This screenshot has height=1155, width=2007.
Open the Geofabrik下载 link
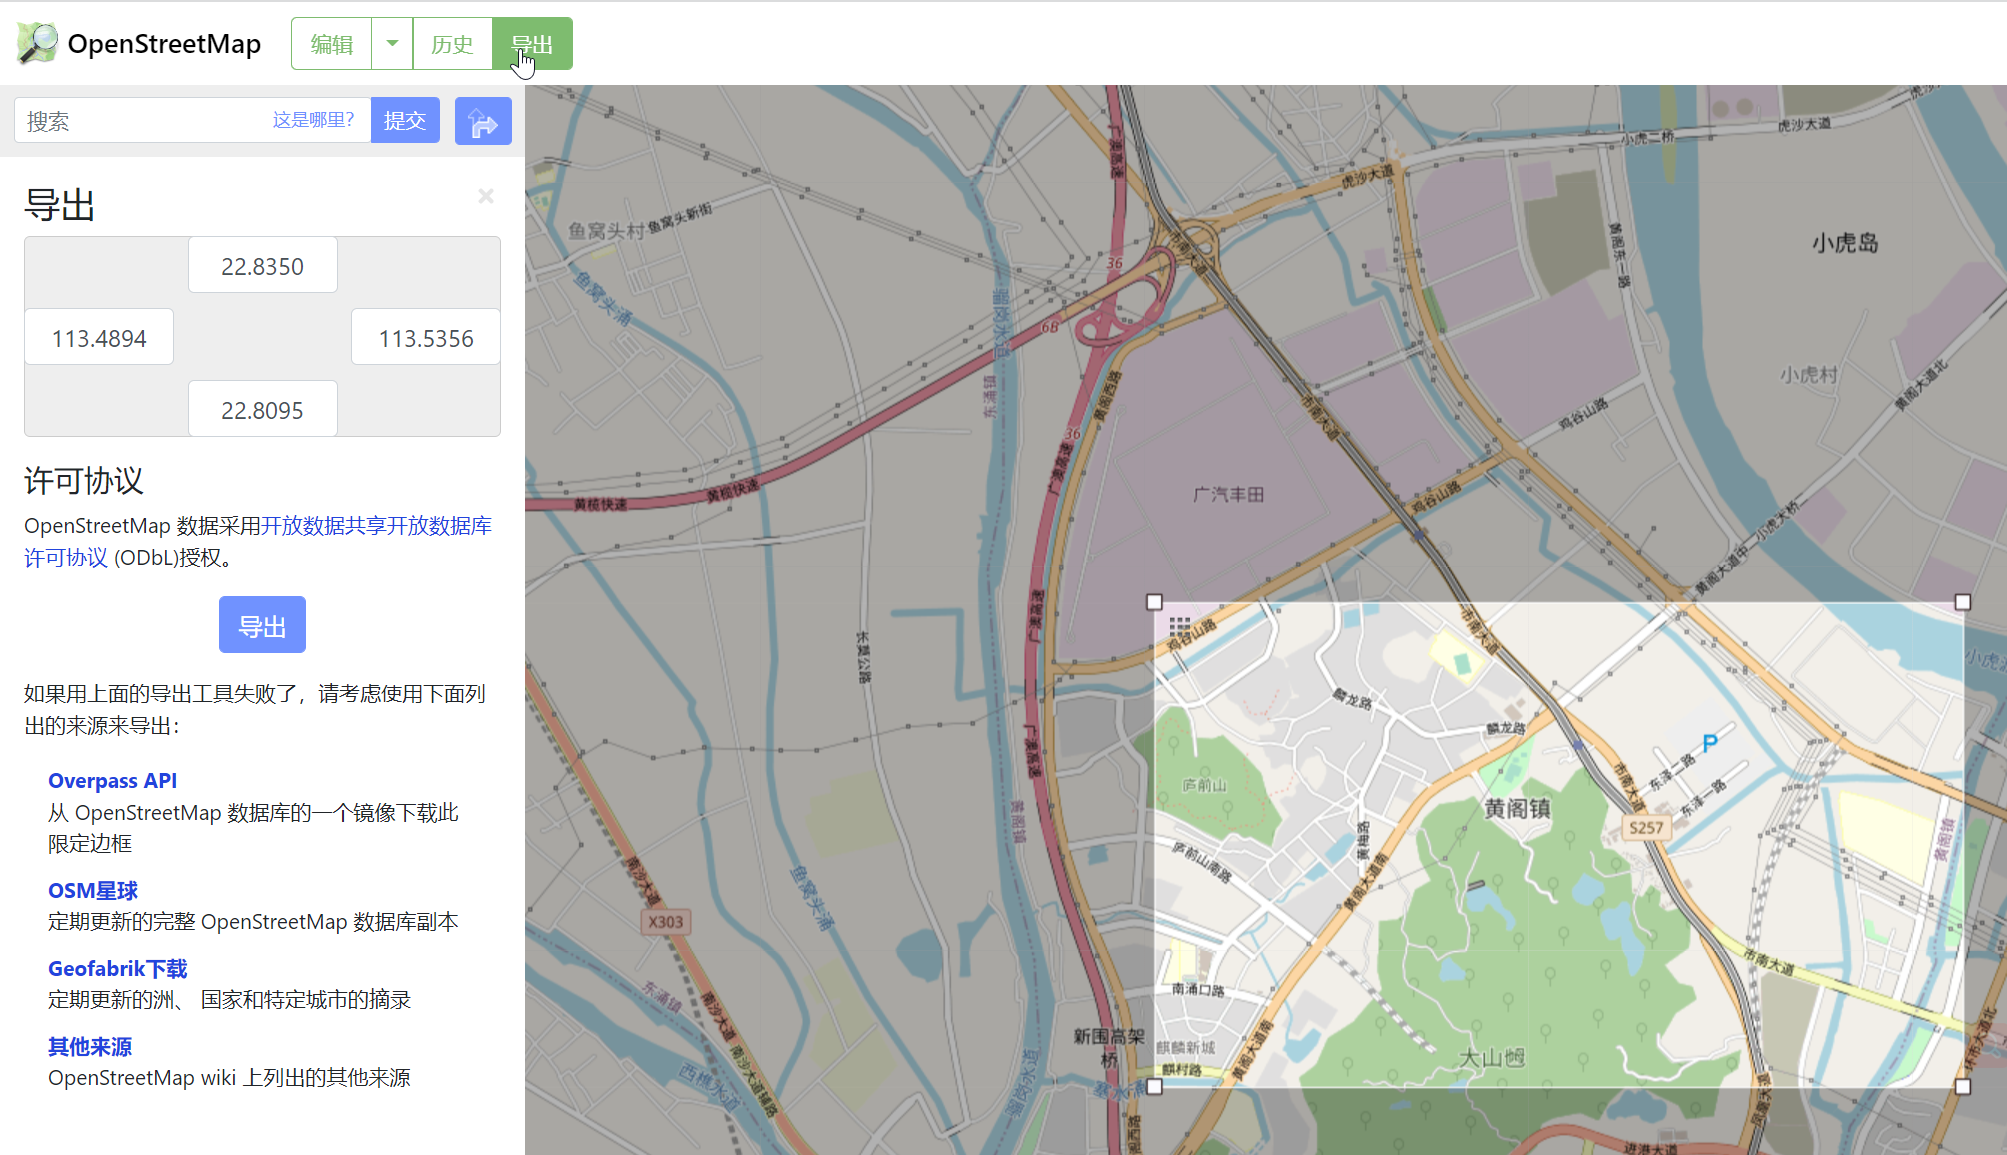click(x=118, y=968)
